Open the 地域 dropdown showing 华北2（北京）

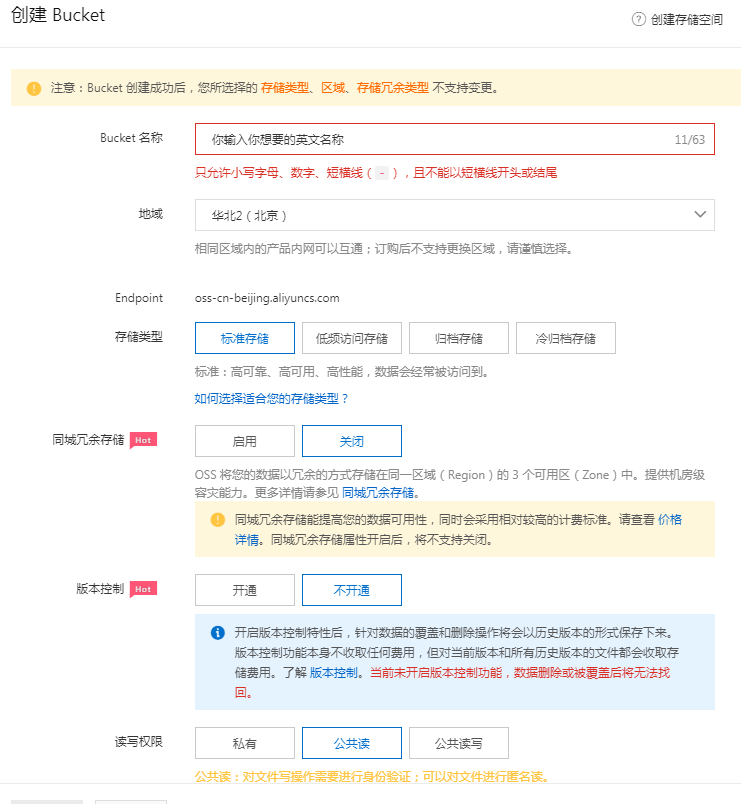[454, 215]
